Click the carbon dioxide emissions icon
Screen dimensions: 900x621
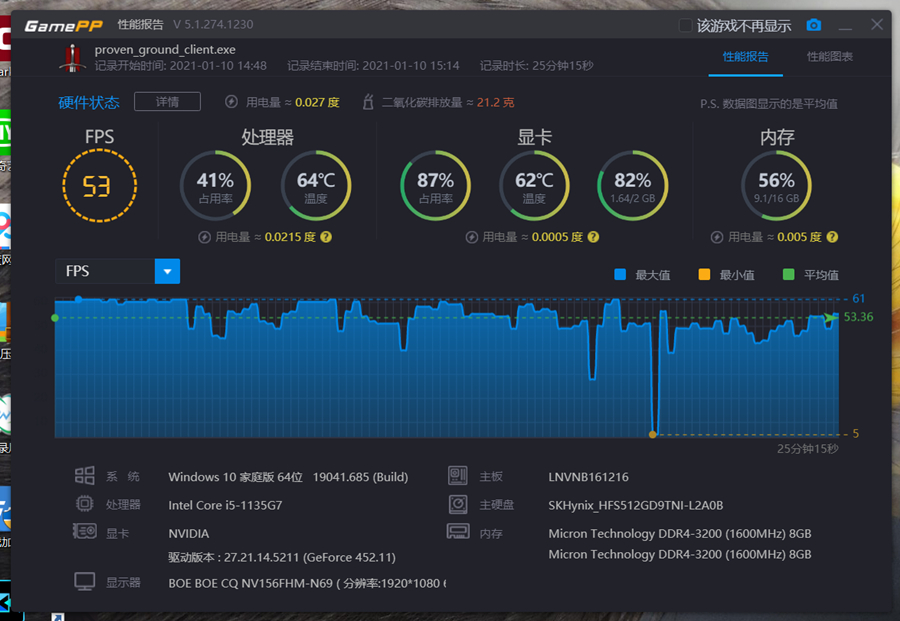click(369, 101)
